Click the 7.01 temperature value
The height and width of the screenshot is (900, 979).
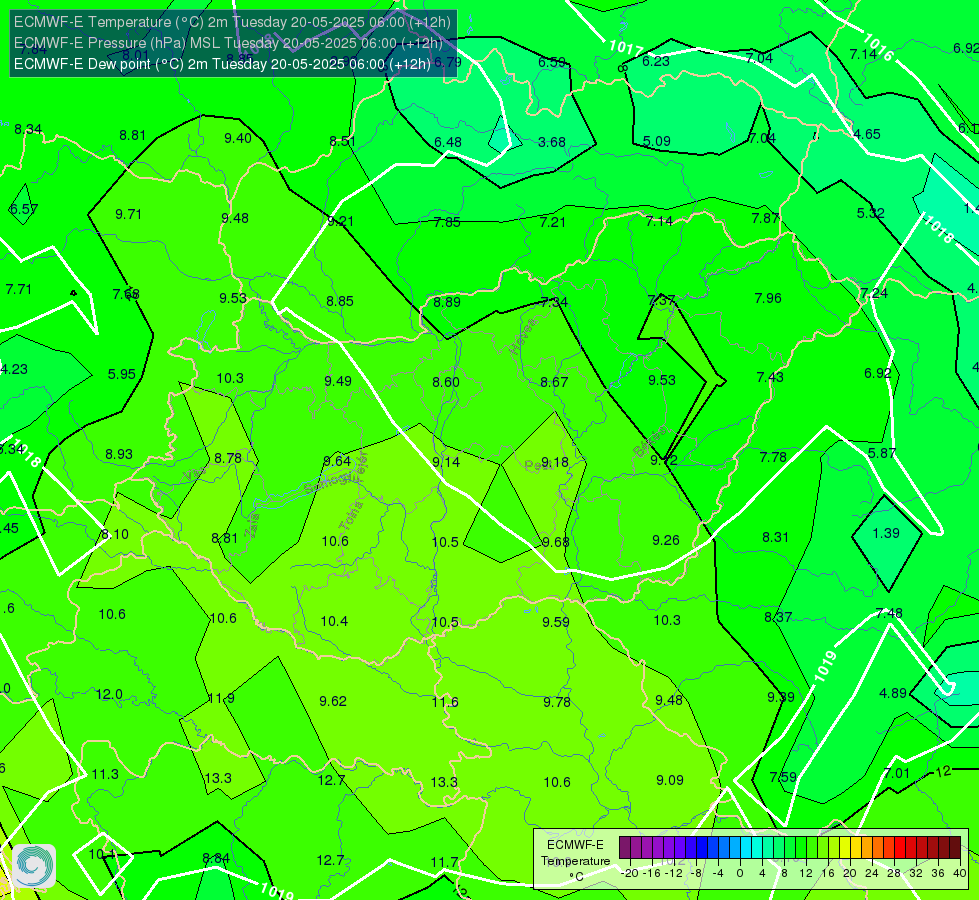897,773
